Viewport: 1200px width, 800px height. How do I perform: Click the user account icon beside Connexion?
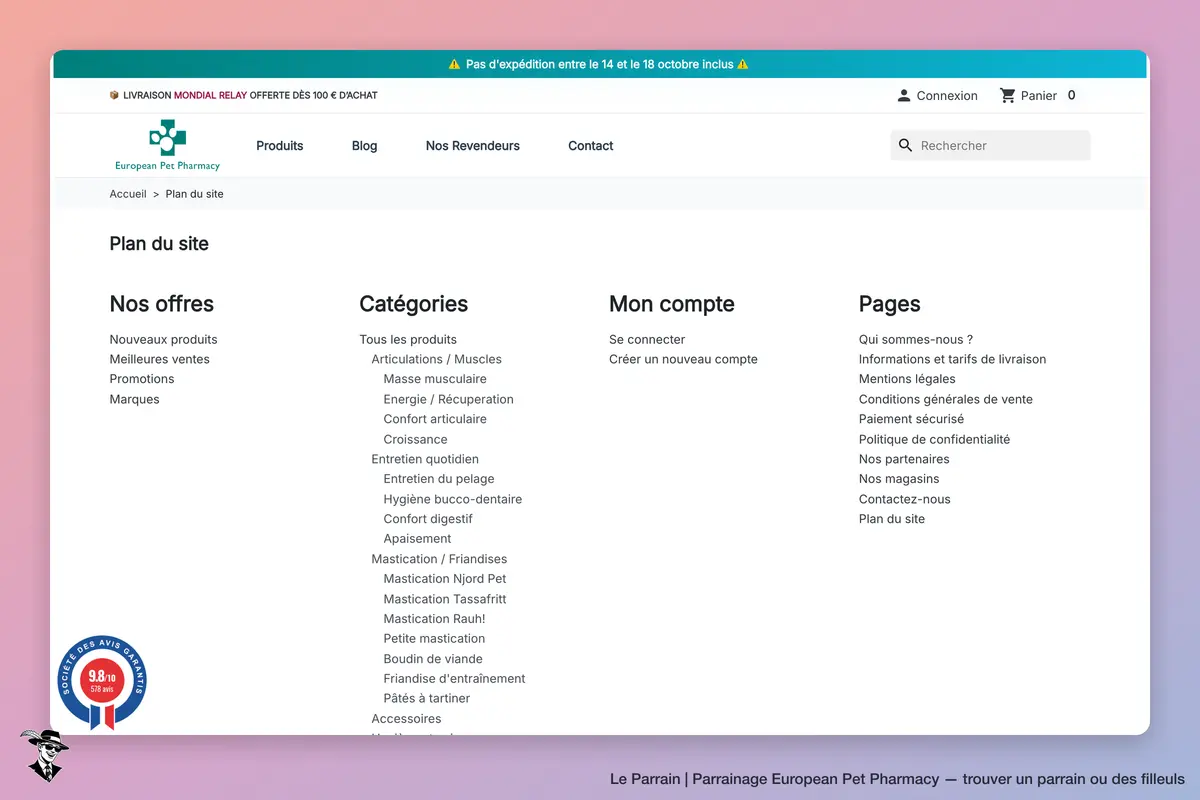click(x=904, y=96)
